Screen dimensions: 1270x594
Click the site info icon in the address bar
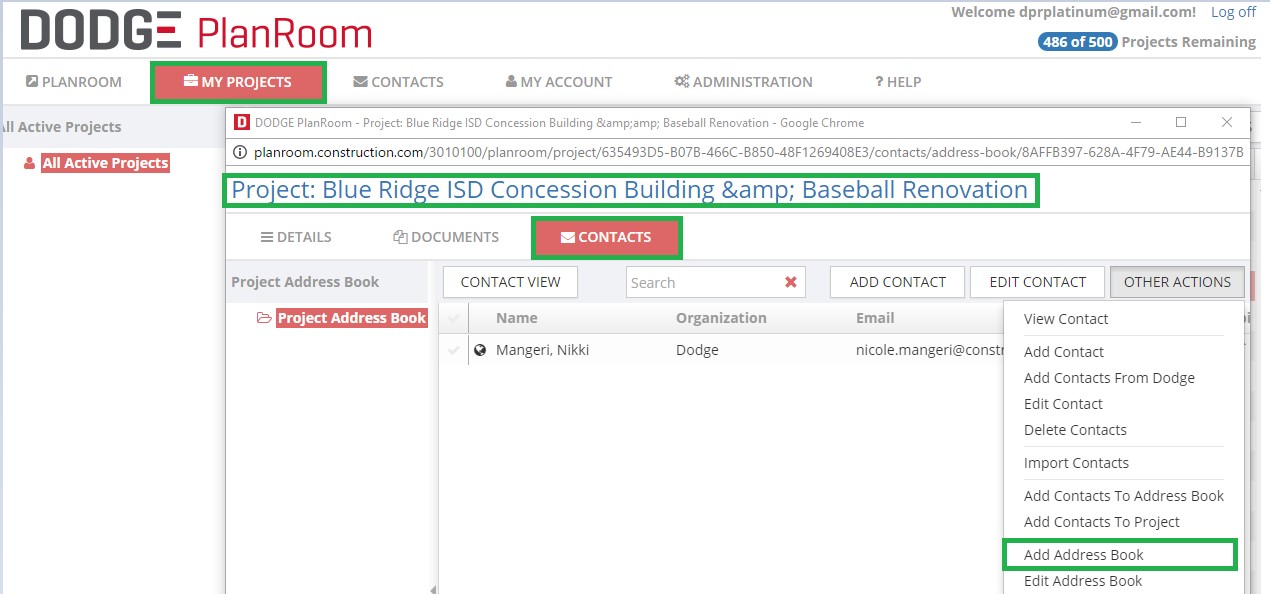(241, 153)
